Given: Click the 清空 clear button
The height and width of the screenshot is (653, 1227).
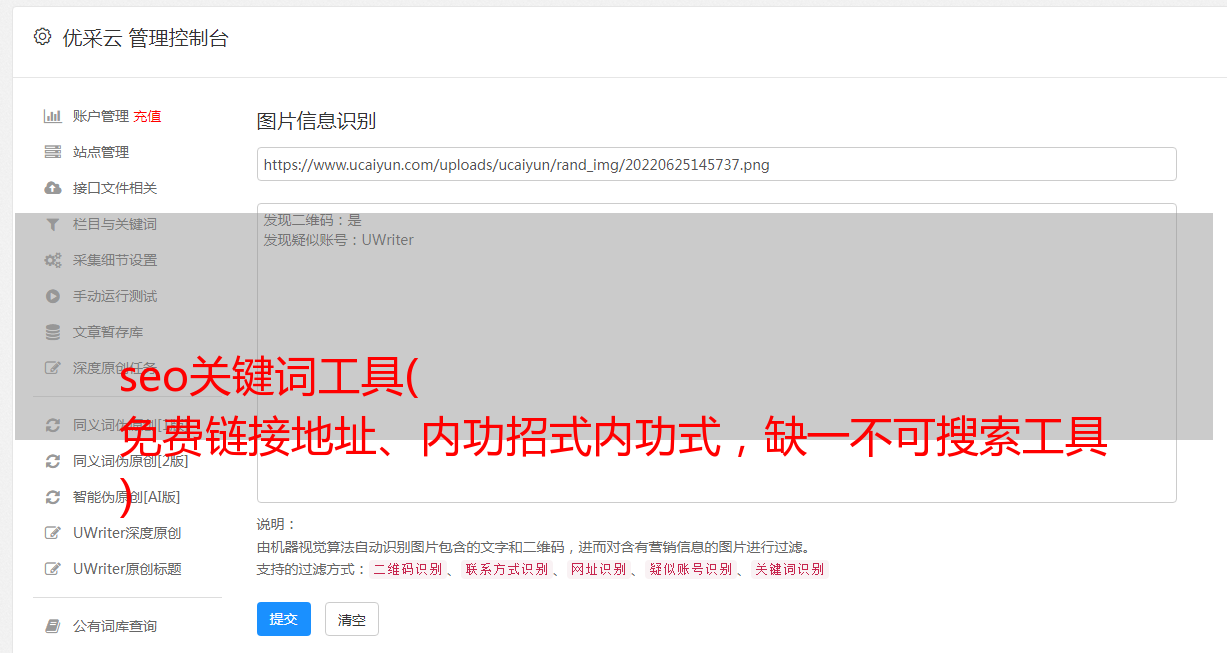Looking at the screenshot, I should coord(352,620).
